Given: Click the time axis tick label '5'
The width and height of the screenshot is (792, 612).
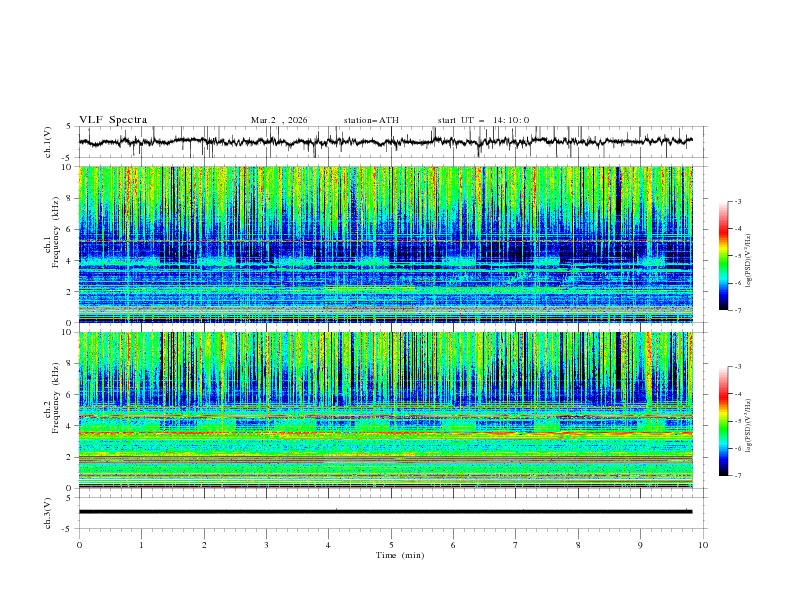Looking at the screenshot, I should [391, 545].
